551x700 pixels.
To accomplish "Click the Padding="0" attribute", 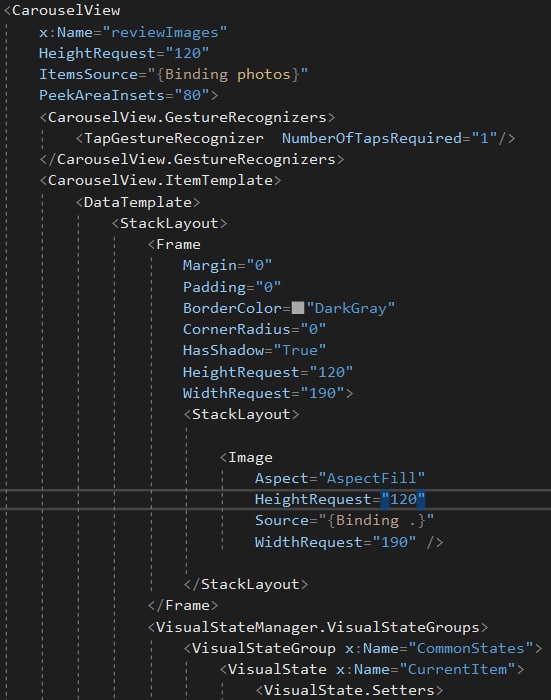I will pos(232,287).
